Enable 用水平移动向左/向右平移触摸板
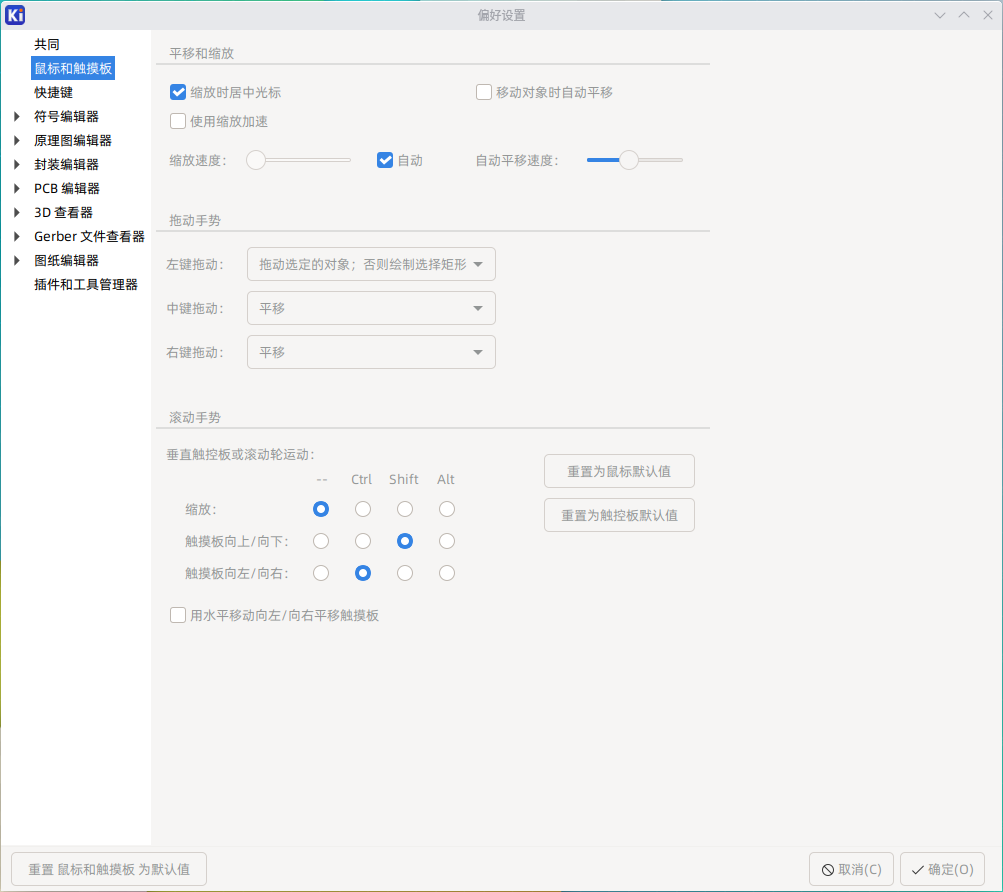Screen dimensions: 1003x892 [x=177, y=615]
